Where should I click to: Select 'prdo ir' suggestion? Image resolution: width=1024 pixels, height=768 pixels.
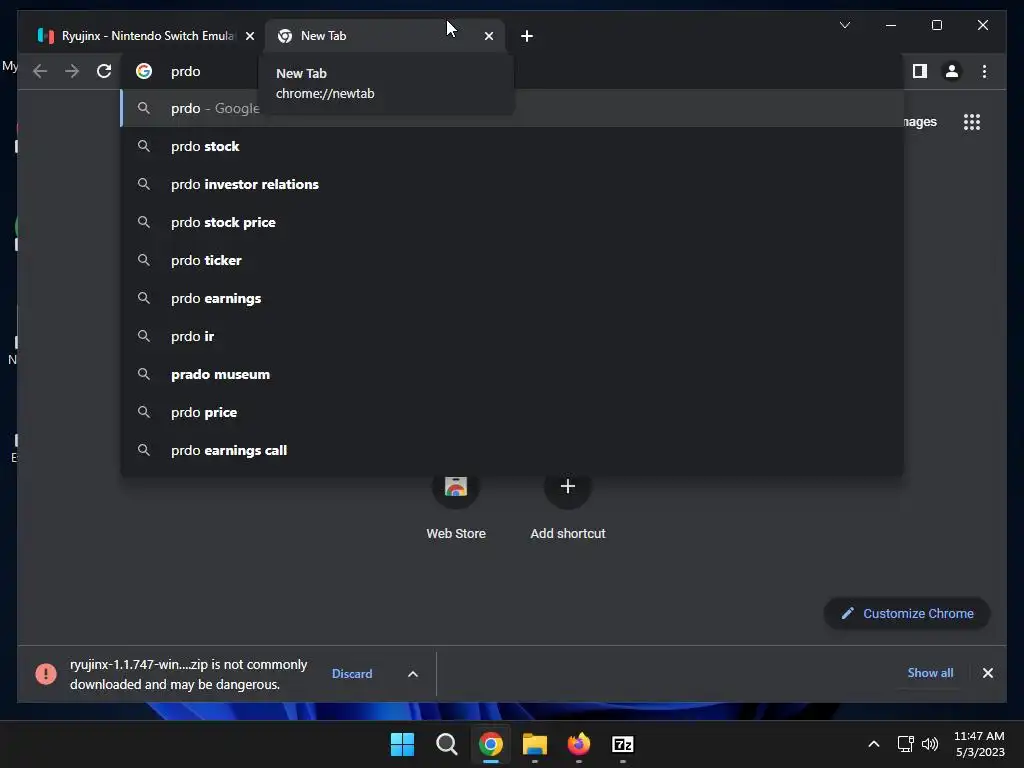coord(512,336)
